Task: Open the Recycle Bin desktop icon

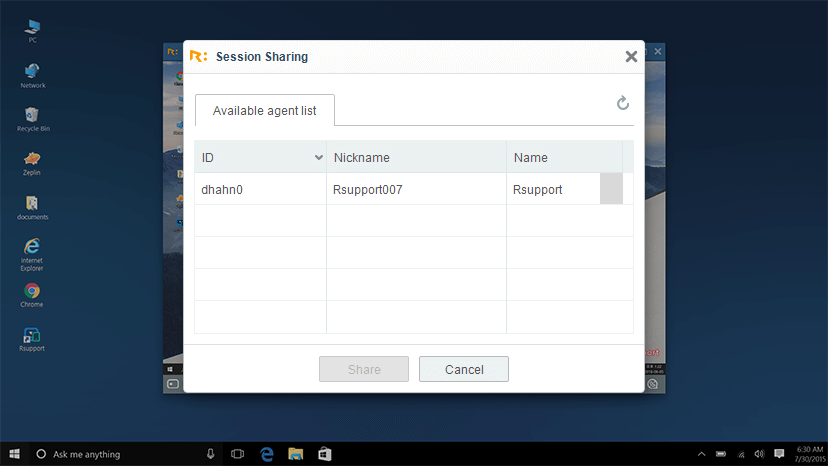Action: click(33, 119)
